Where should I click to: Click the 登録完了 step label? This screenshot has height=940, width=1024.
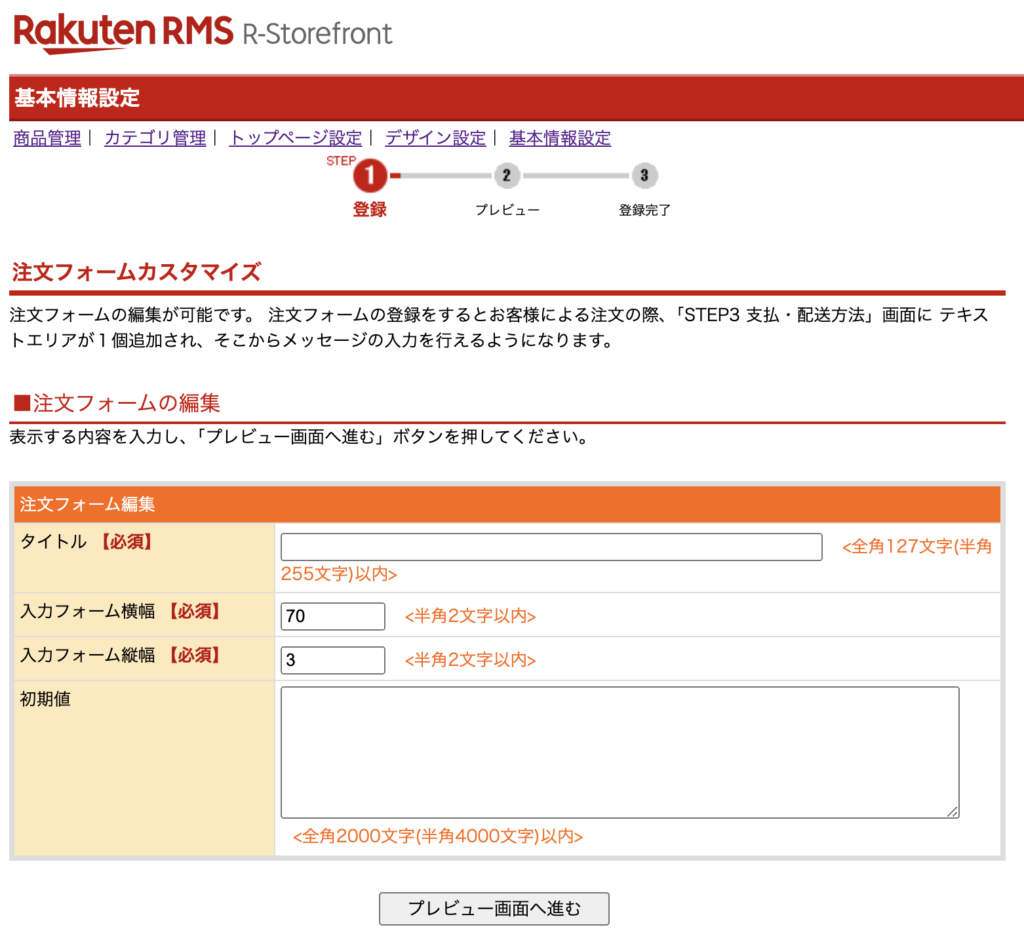645,210
